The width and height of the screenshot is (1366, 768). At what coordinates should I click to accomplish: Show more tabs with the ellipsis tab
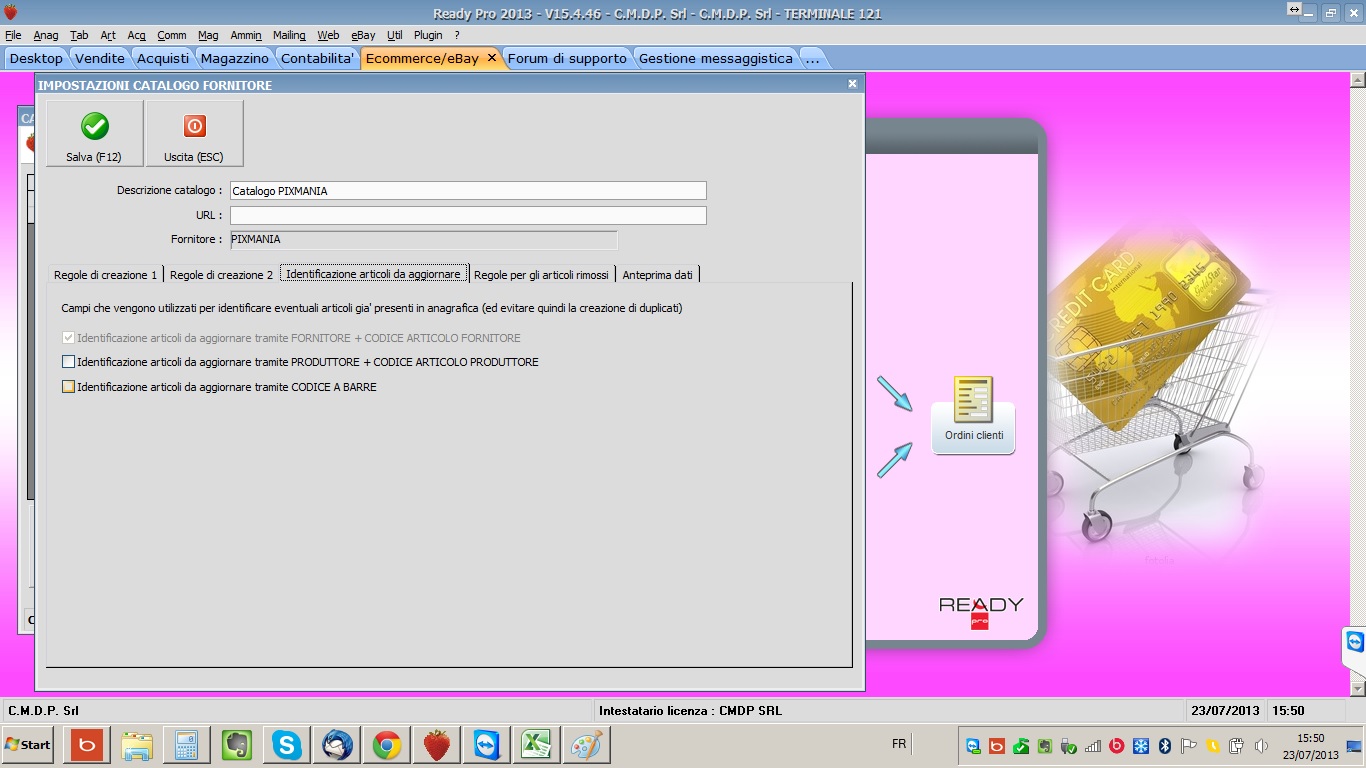click(x=812, y=58)
